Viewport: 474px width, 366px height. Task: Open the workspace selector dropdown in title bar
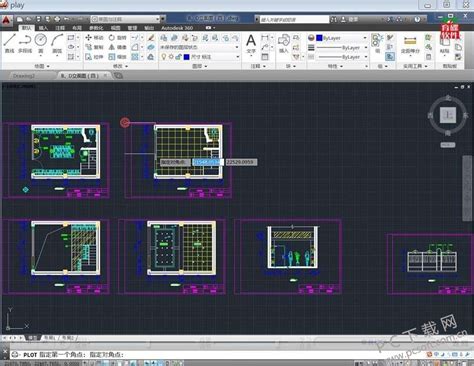click(126, 19)
